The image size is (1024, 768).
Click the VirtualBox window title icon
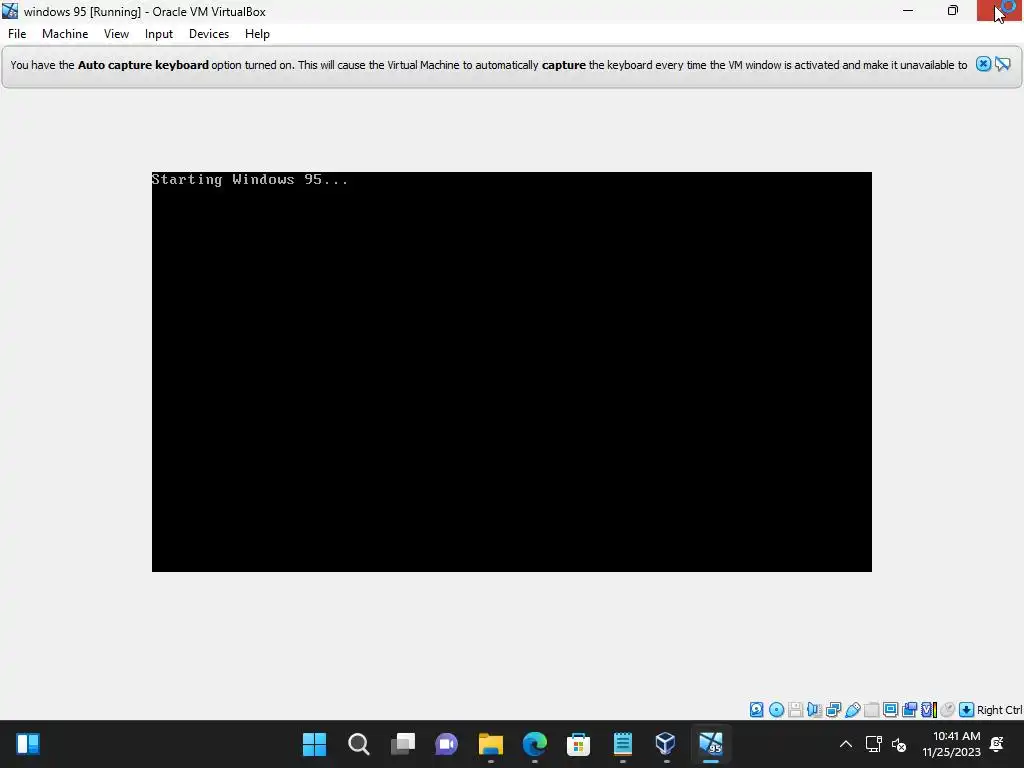tap(10, 11)
